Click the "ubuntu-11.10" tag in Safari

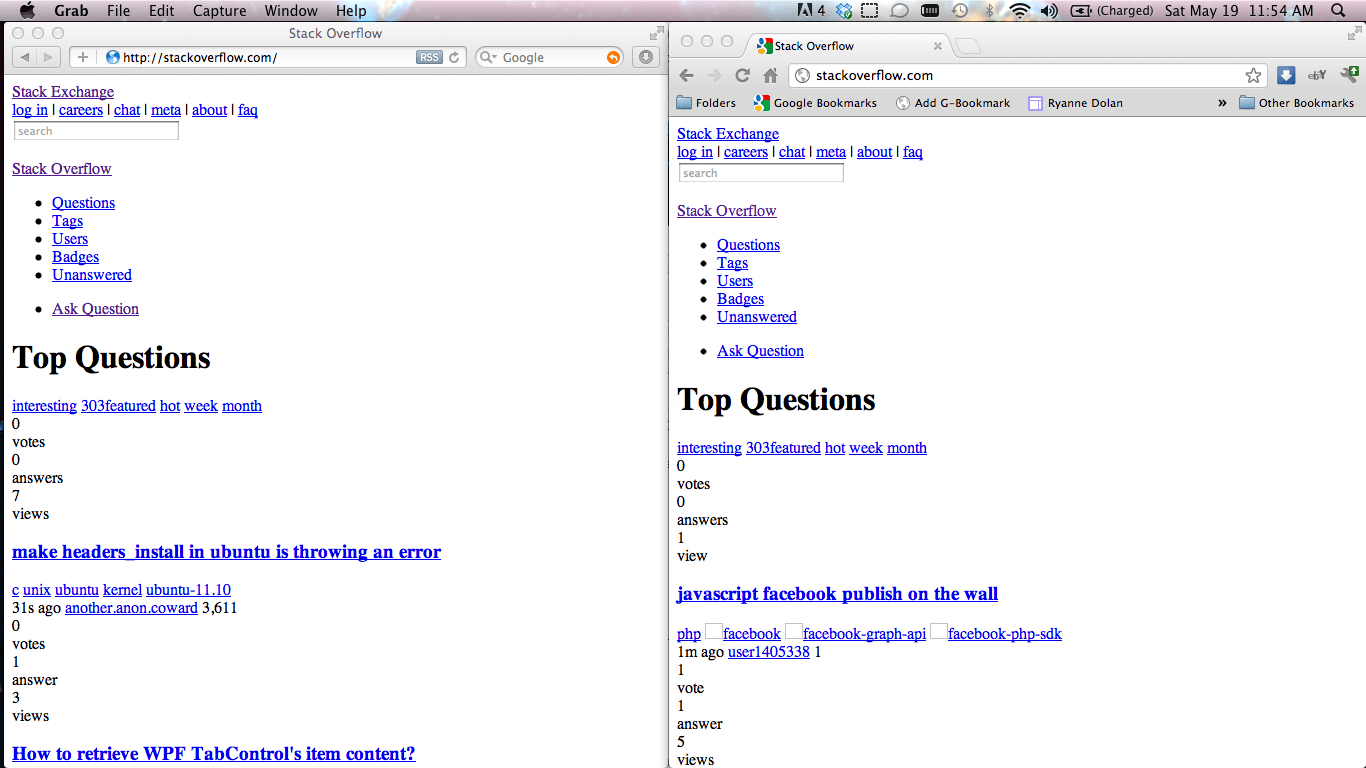point(188,590)
